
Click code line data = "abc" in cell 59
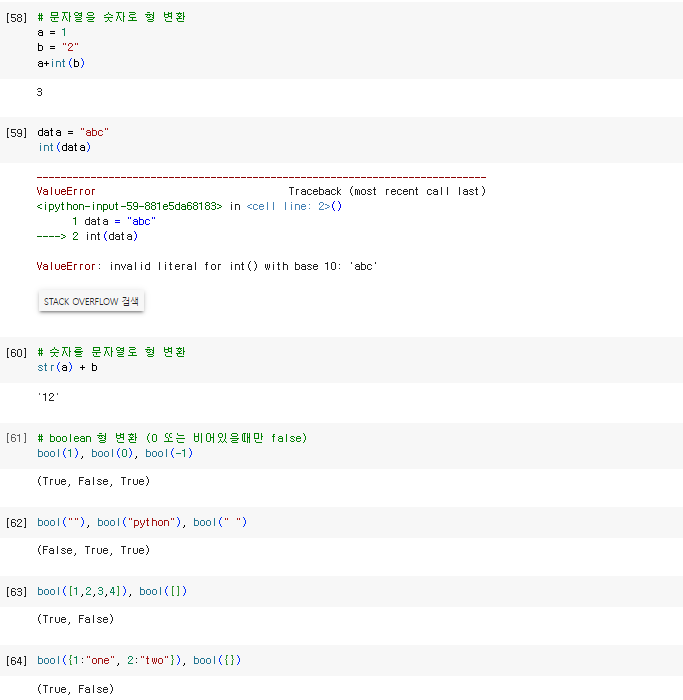[73, 132]
